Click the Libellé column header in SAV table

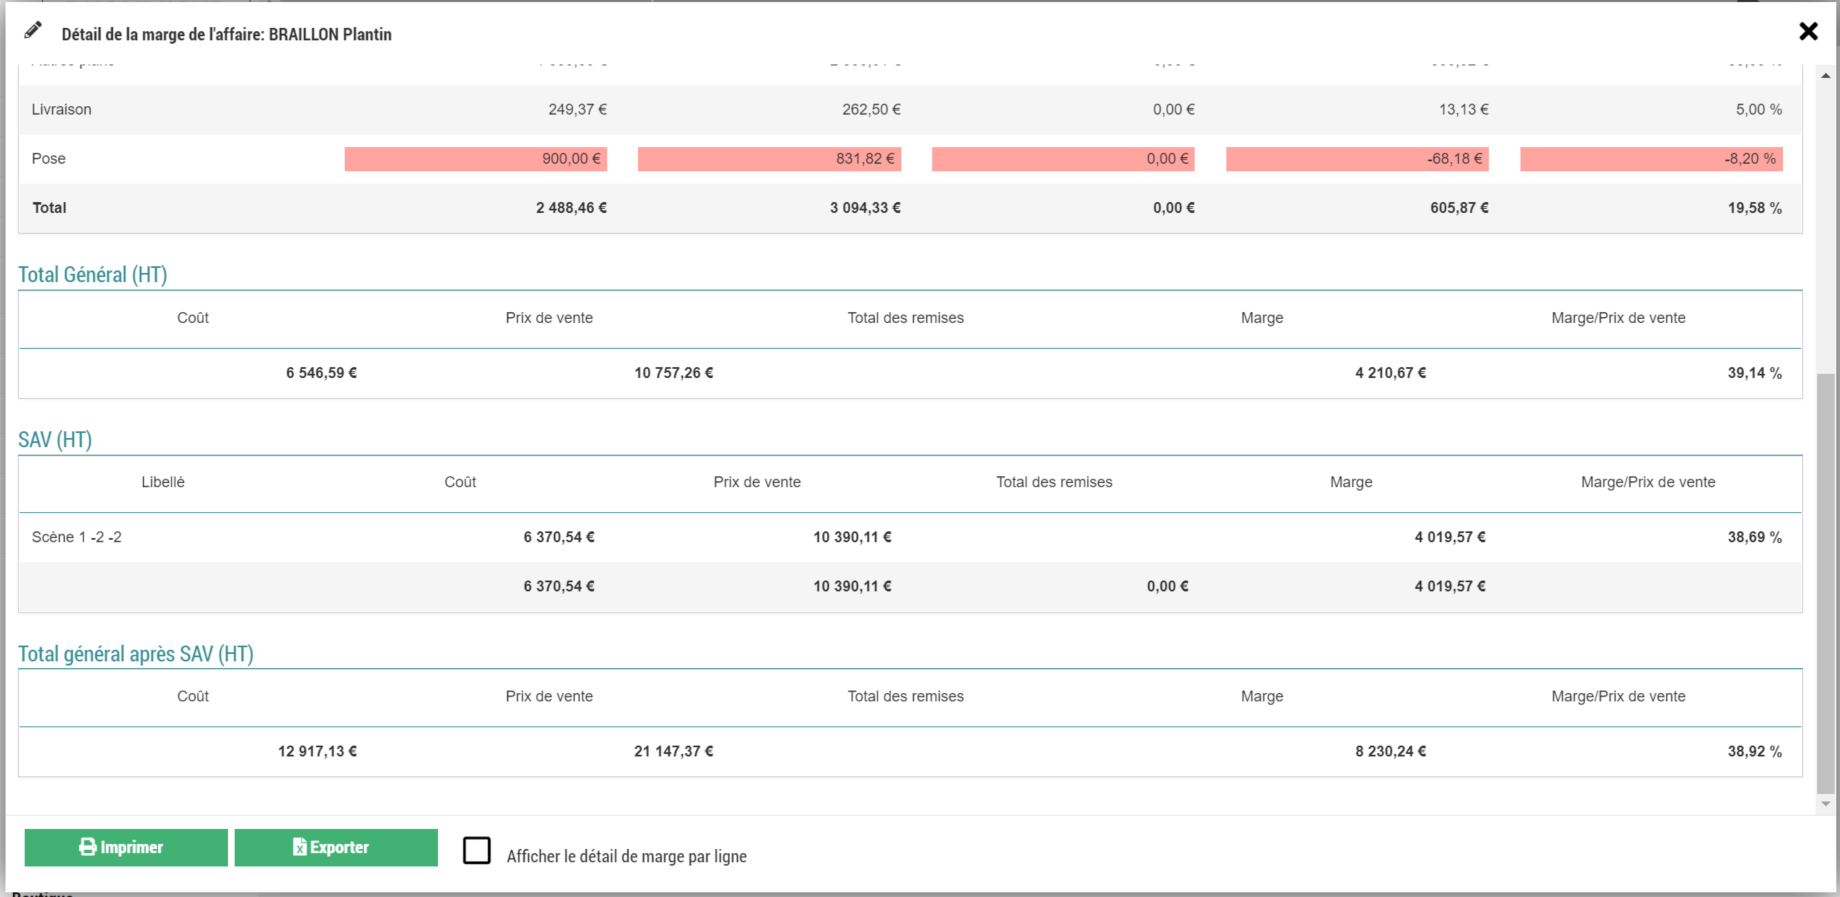(x=163, y=482)
